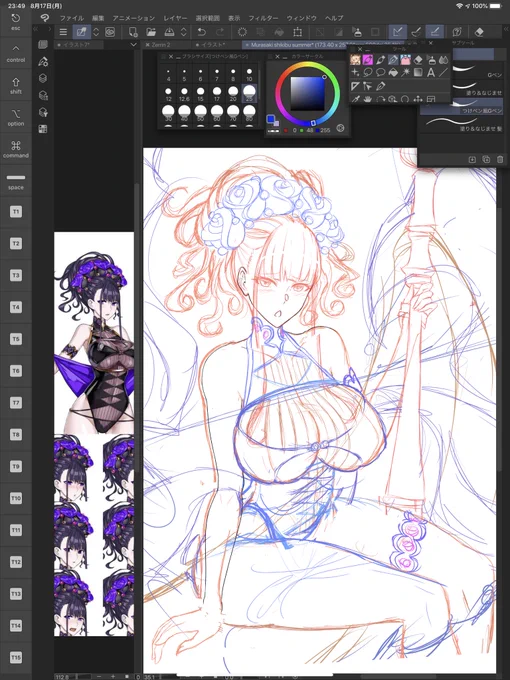Open the アニメーション menu
Image resolution: width=510 pixels, height=680 pixels.
pyautogui.click(x=134, y=18)
